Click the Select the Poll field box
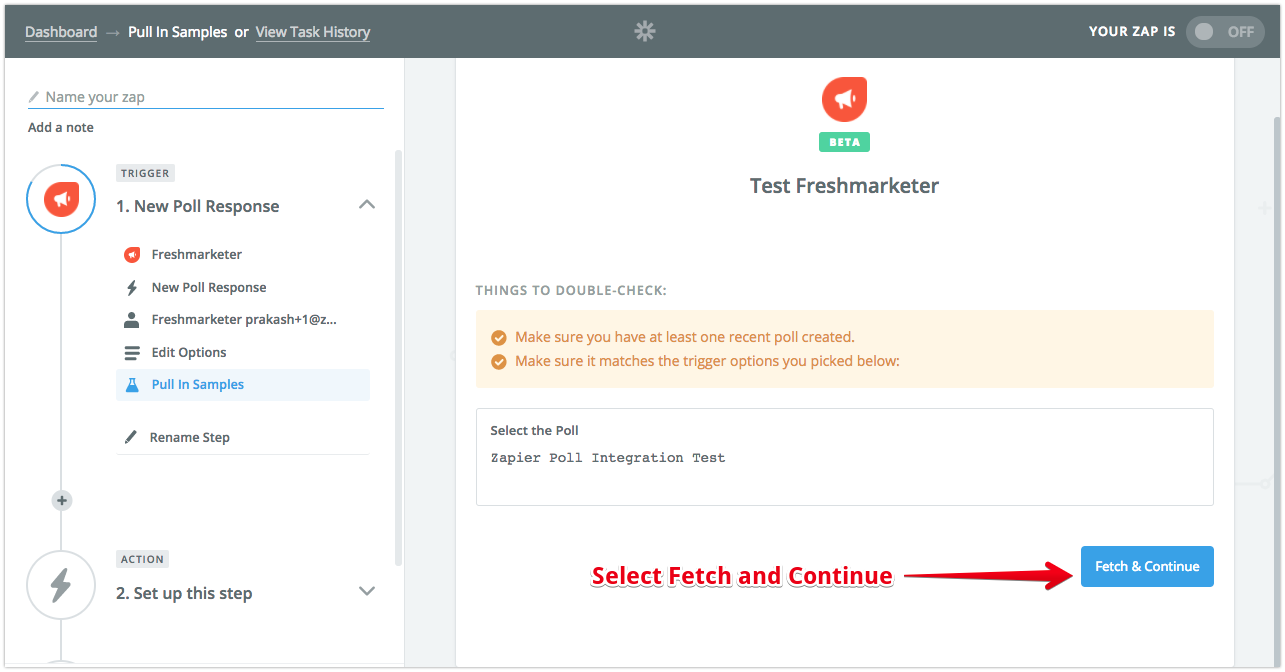The width and height of the screenshot is (1285, 672). click(845, 457)
